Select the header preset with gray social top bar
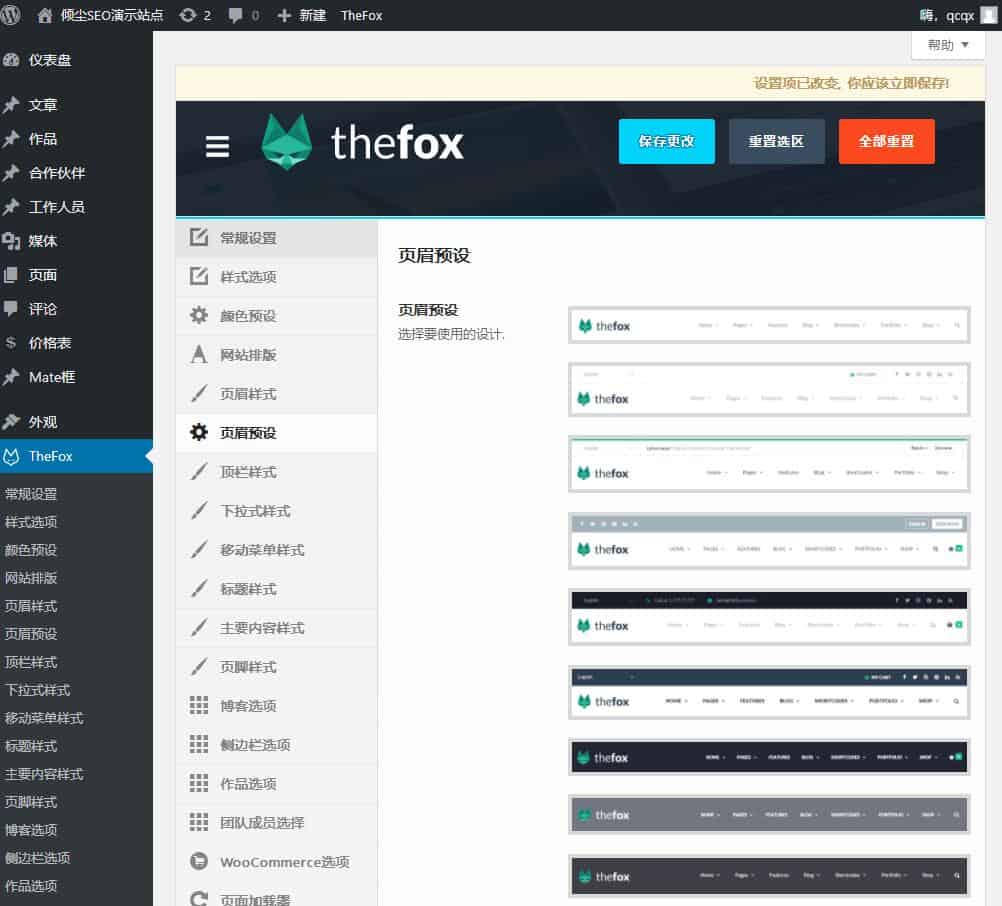Viewport: 1002px width, 906px height. (769, 541)
